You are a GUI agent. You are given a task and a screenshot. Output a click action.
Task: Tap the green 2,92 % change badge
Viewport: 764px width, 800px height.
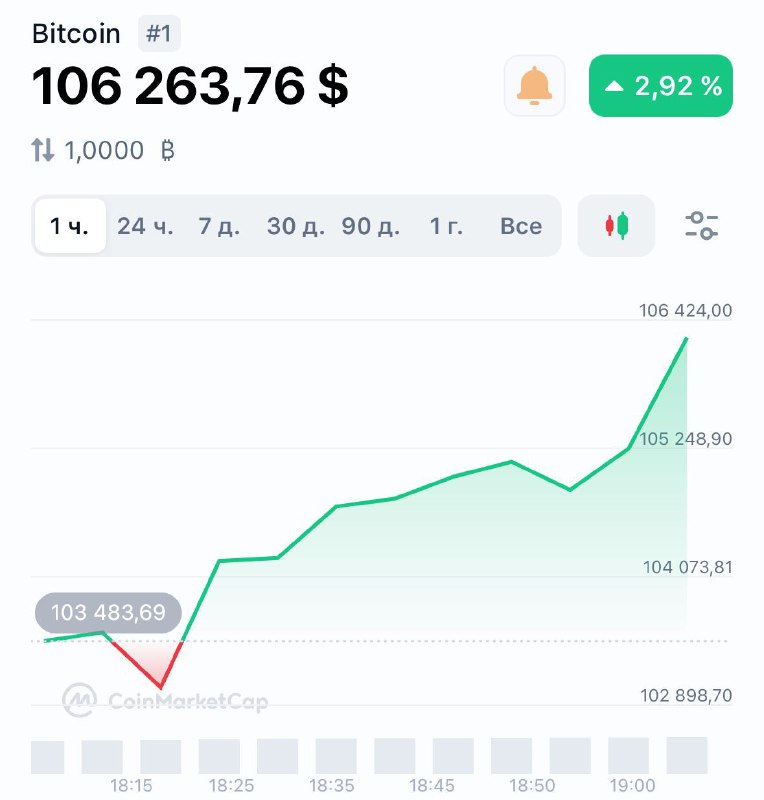pos(661,86)
